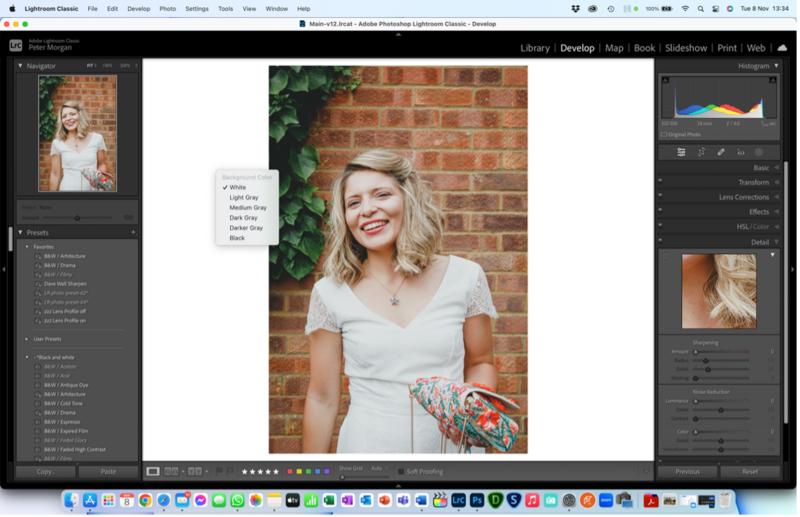The image size is (800, 517).
Task: Apply blue color label
Action: 317,472
